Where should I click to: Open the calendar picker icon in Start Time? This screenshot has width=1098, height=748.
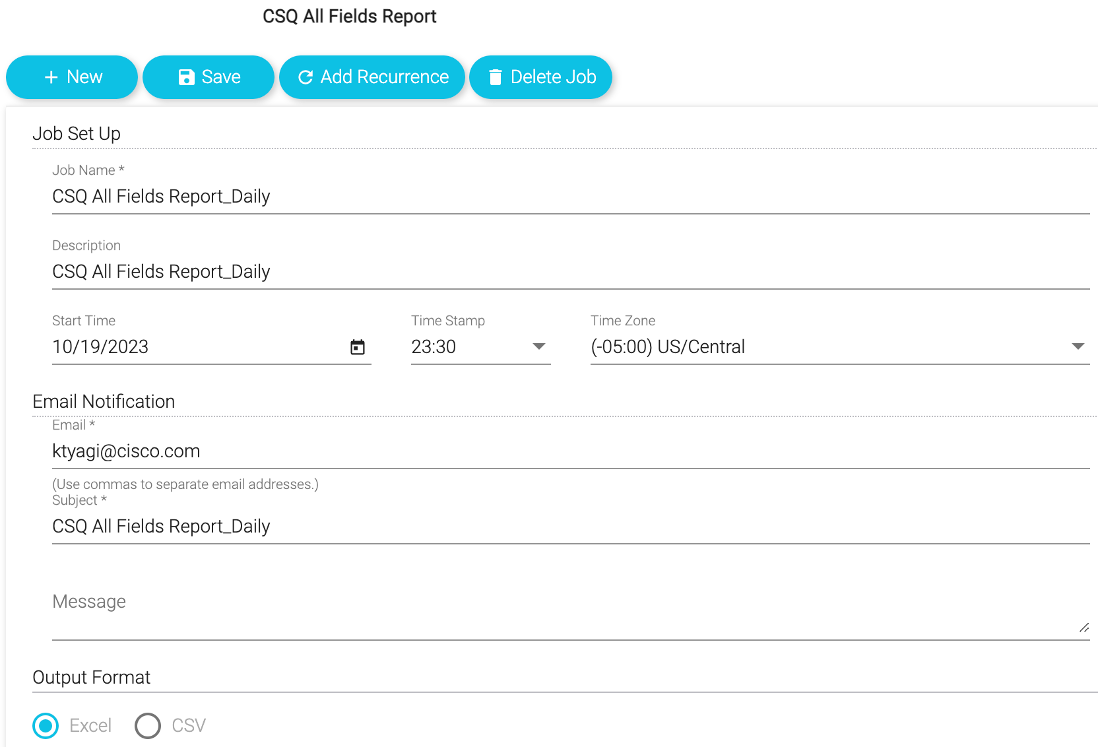358,347
